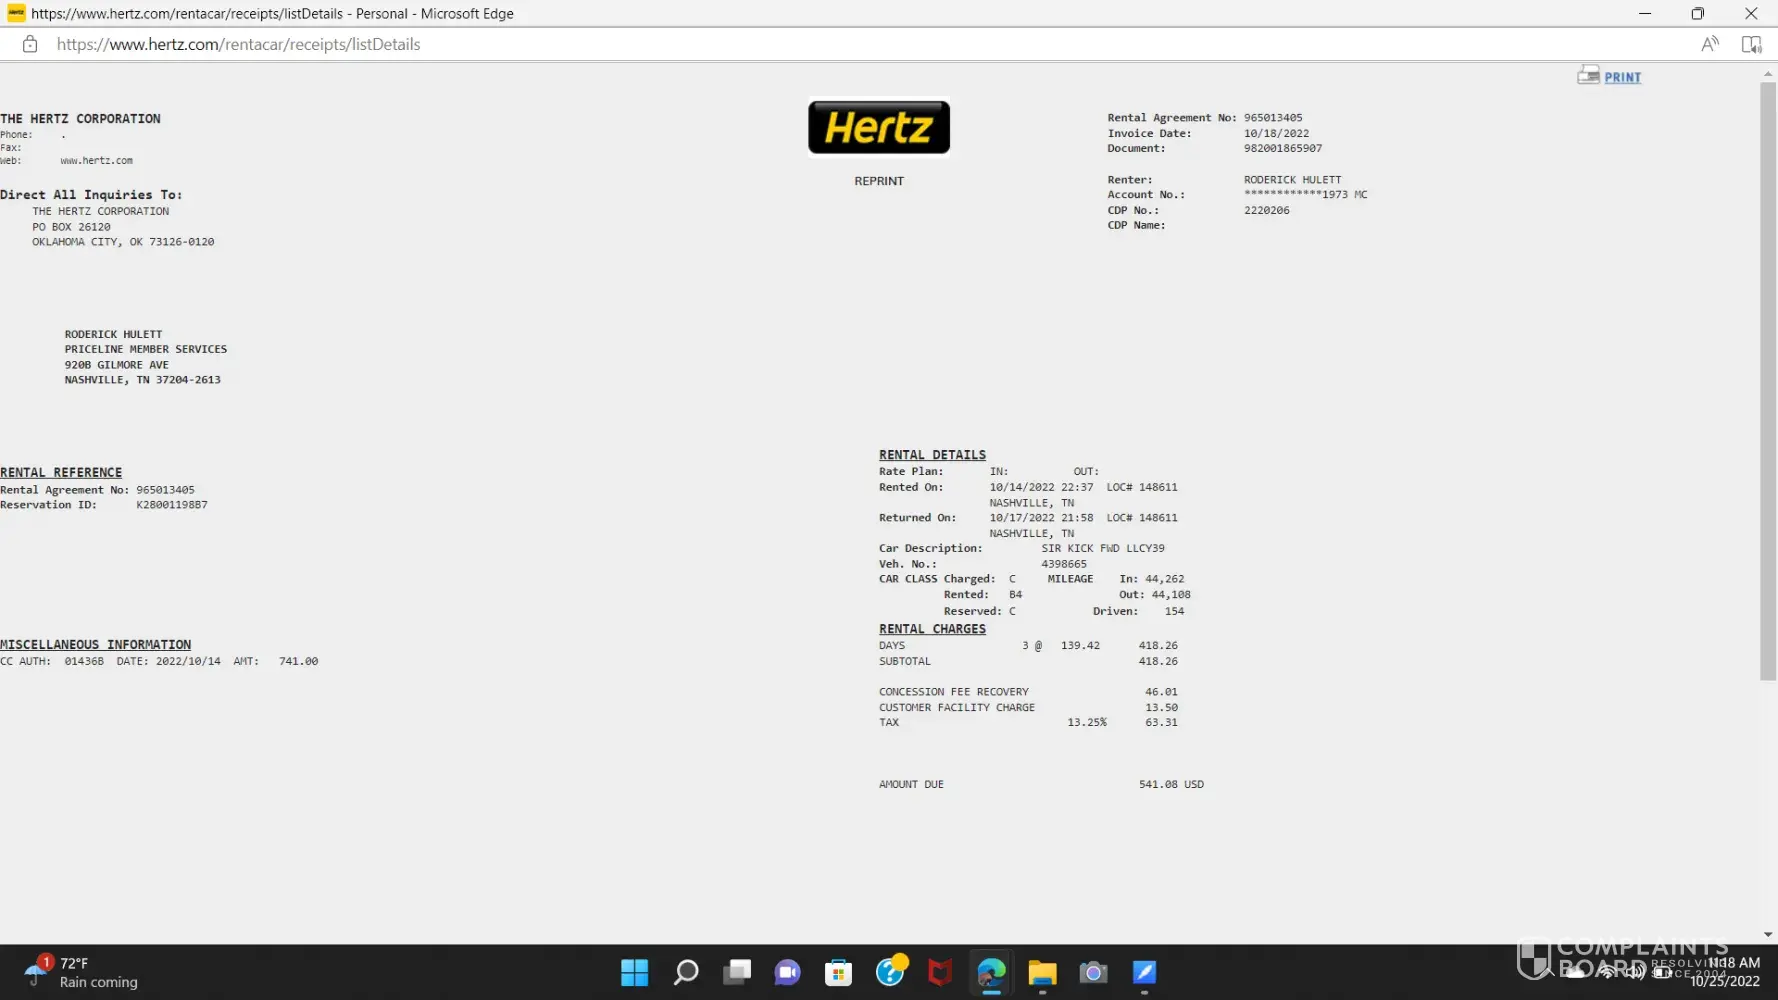
Task: Click the printer icon beside PRINT
Action: (1588, 75)
